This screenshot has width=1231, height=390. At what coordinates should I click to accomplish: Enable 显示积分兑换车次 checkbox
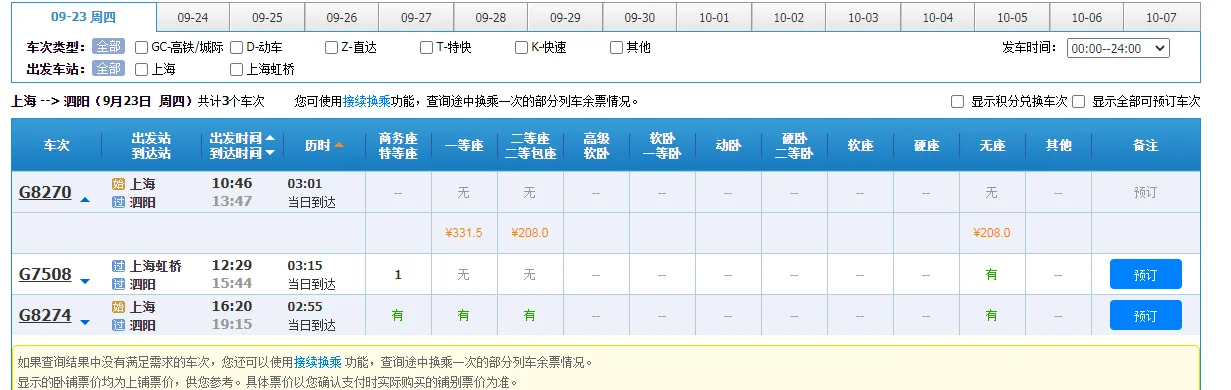[x=957, y=102]
